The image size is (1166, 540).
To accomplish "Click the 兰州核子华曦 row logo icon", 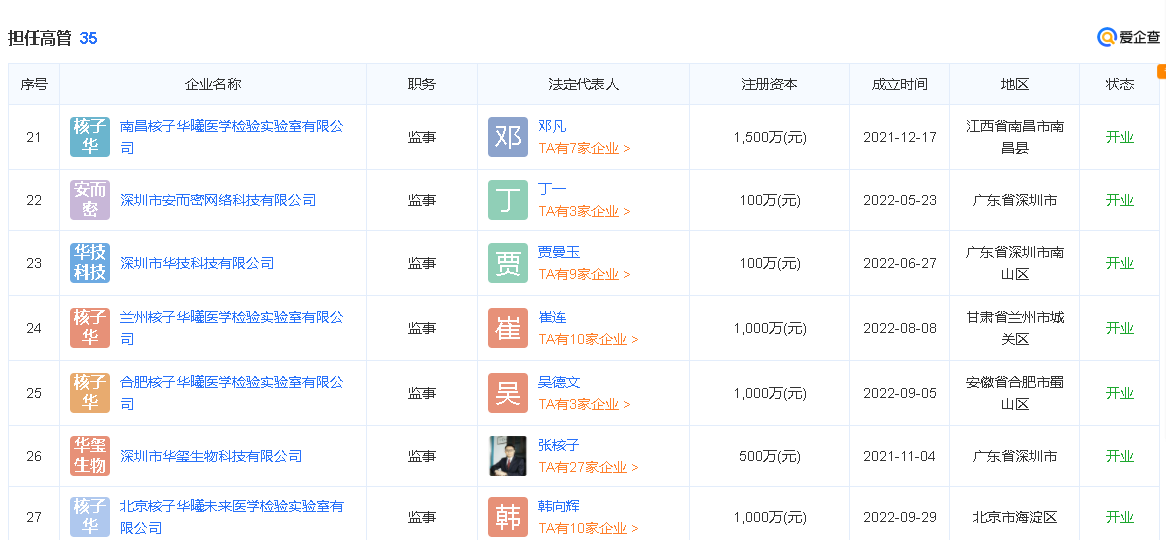I will [x=90, y=328].
